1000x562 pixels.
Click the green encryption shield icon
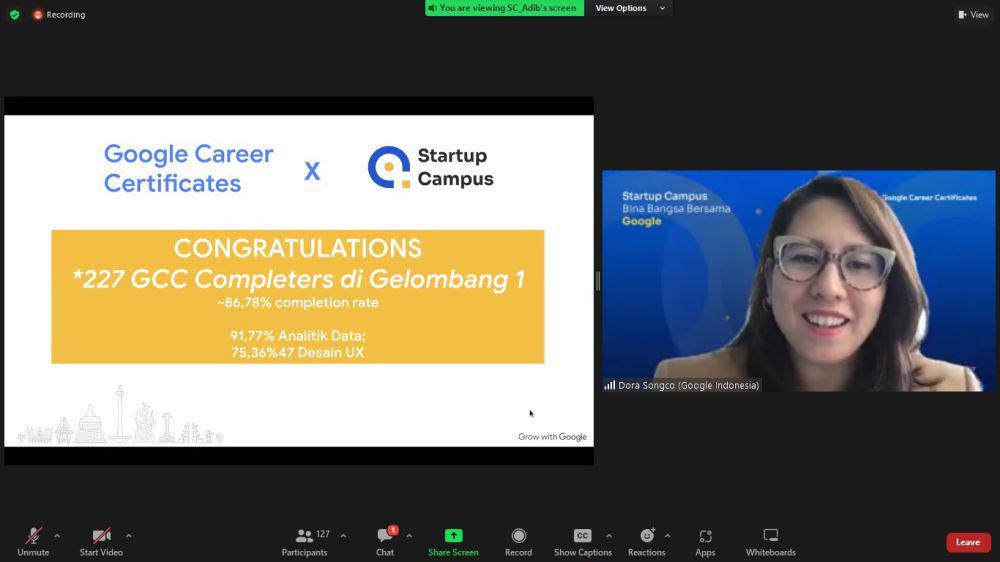click(15, 15)
